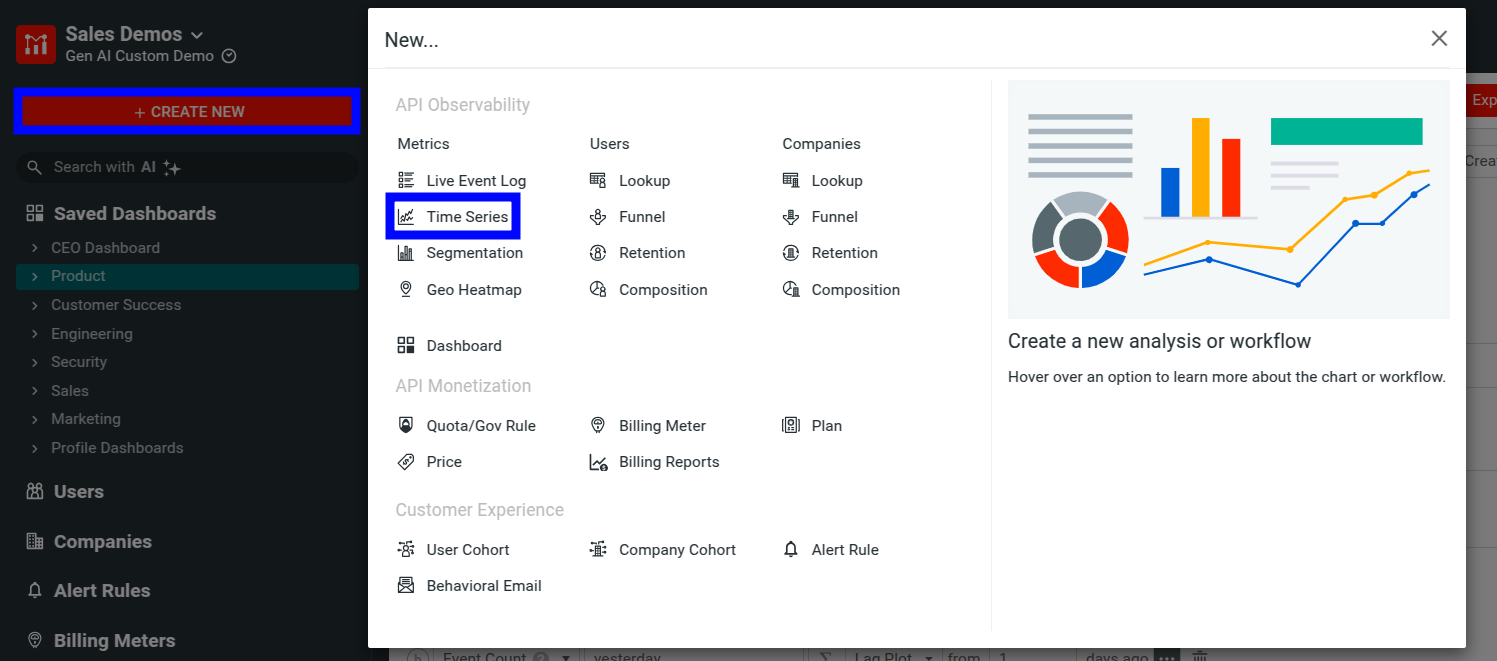1497x661 pixels.
Task: Open the Alert Rule bell icon
Action: 790,549
